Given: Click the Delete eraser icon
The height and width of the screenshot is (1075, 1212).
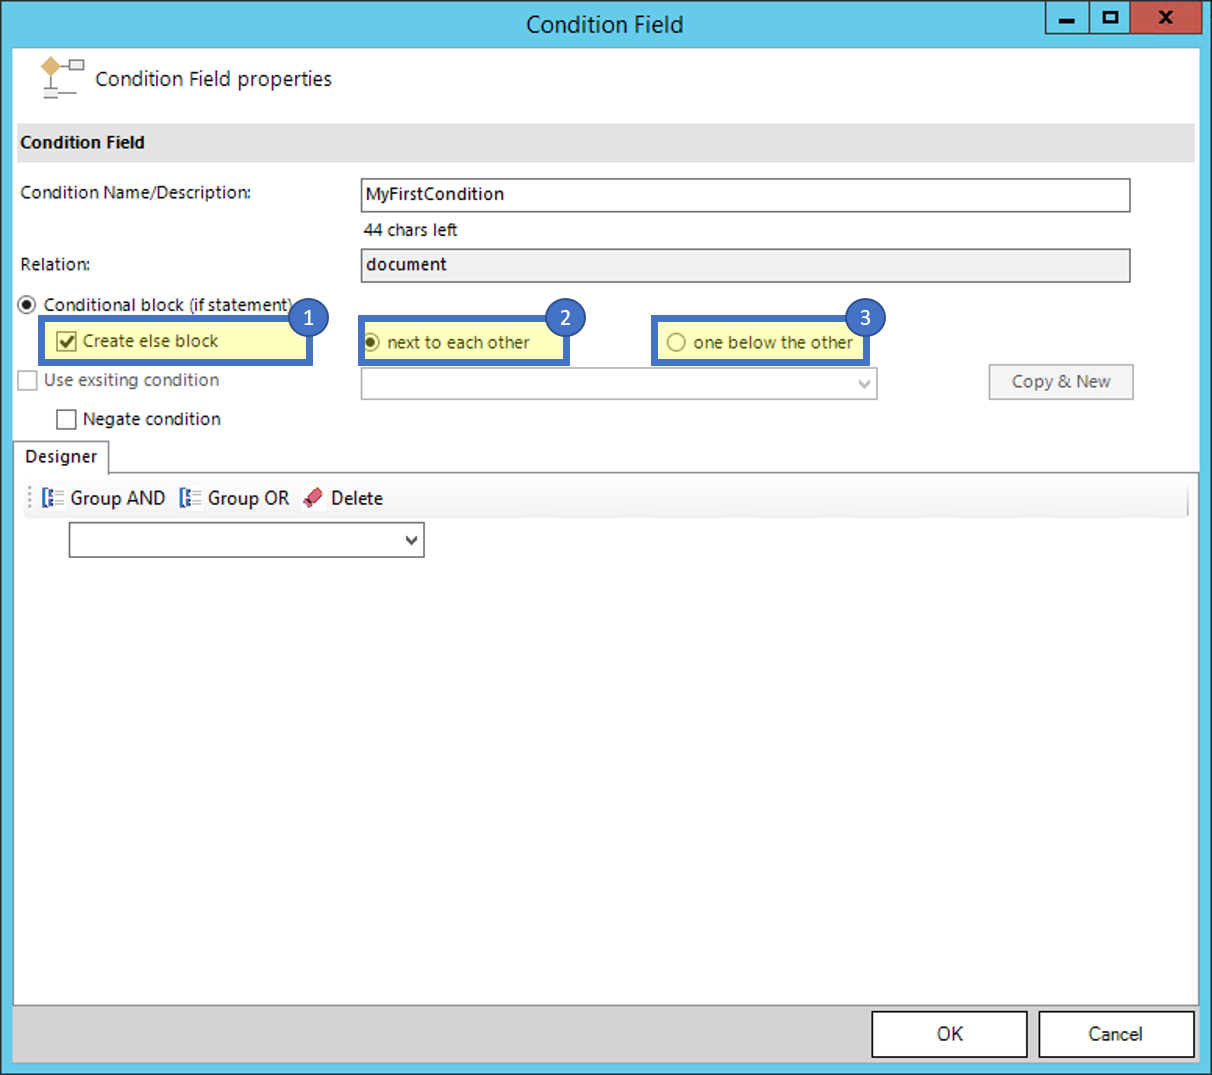Looking at the screenshot, I should (311, 496).
